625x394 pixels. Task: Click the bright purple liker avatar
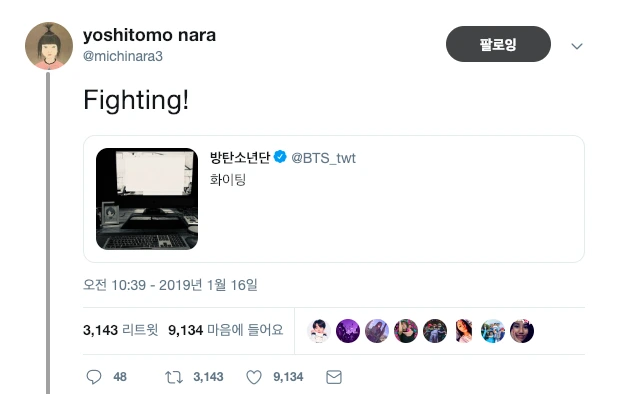coord(348,331)
